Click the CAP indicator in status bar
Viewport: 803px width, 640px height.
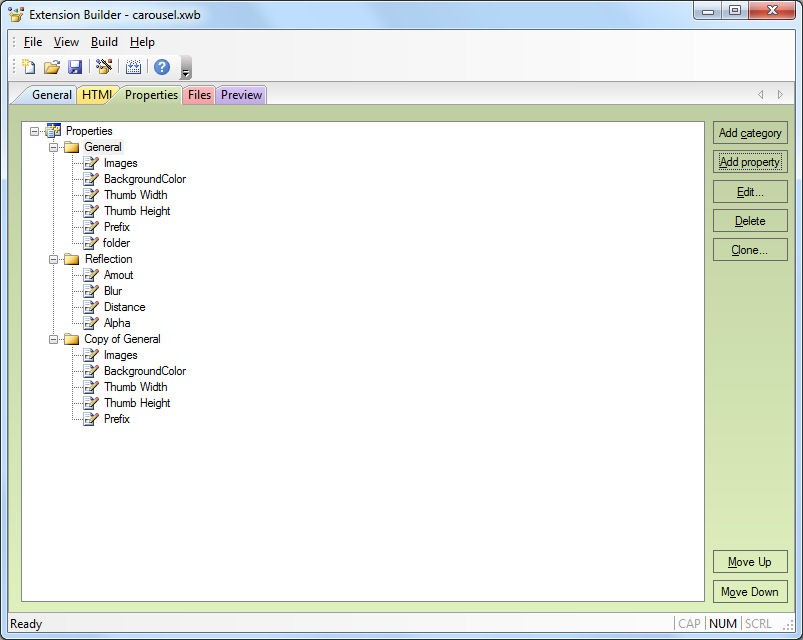point(689,624)
